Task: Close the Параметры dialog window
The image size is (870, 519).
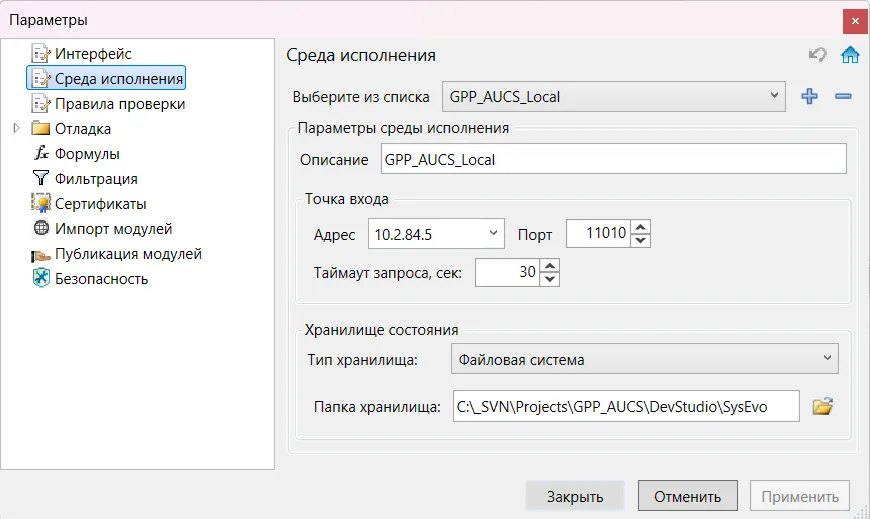Action: [855, 21]
